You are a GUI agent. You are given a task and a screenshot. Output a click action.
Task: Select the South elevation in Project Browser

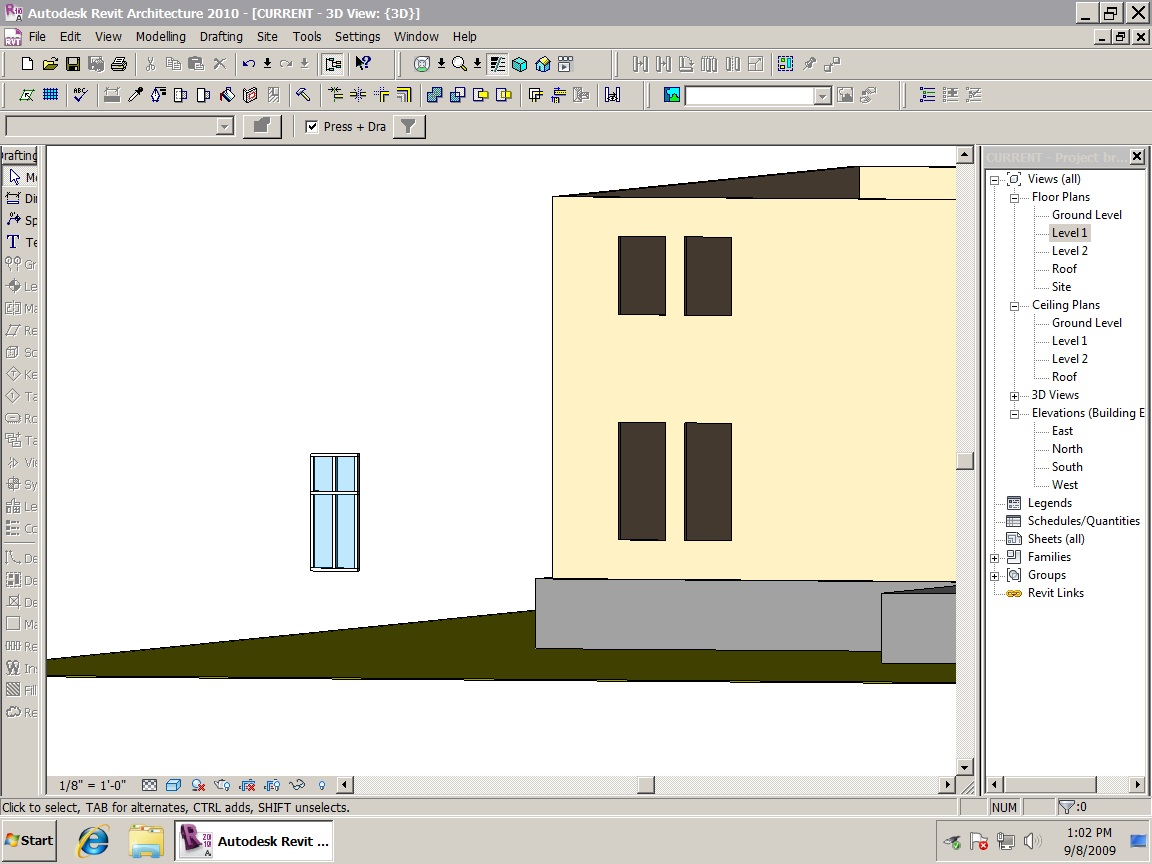1066,467
